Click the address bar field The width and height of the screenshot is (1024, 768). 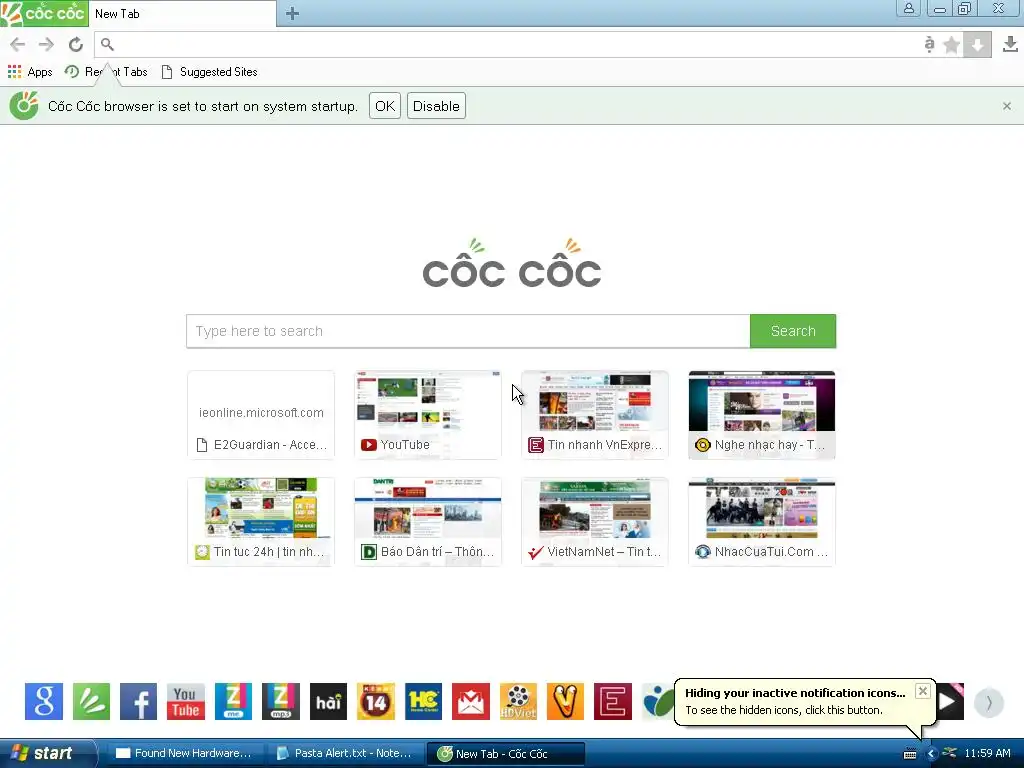pos(509,44)
